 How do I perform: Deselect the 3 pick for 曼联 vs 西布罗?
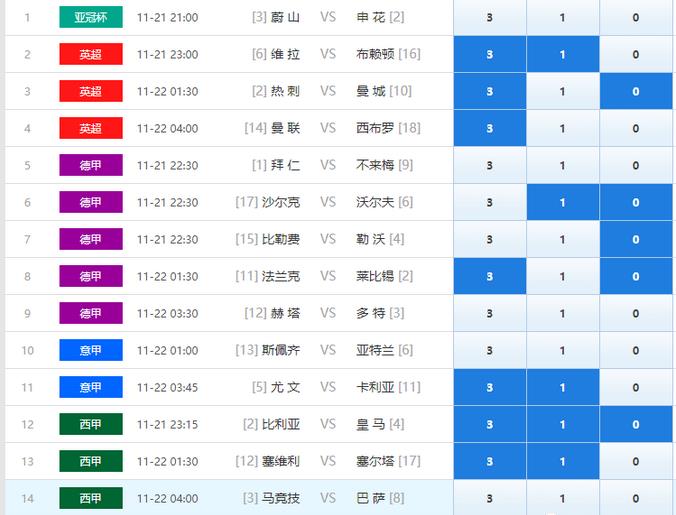coord(490,128)
